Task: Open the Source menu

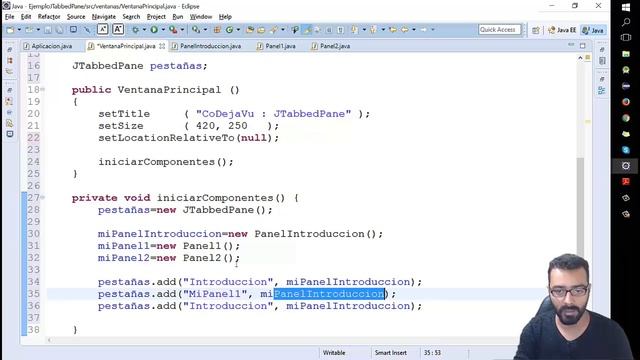Action: pos(76,17)
